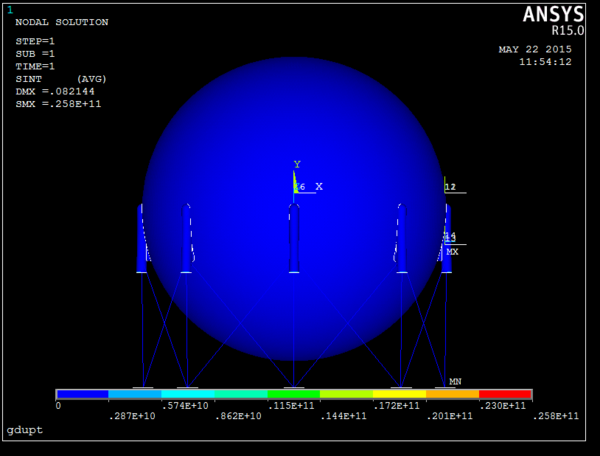Select the dark blue legend segment
This screenshot has height=456, width=600.
(82, 394)
